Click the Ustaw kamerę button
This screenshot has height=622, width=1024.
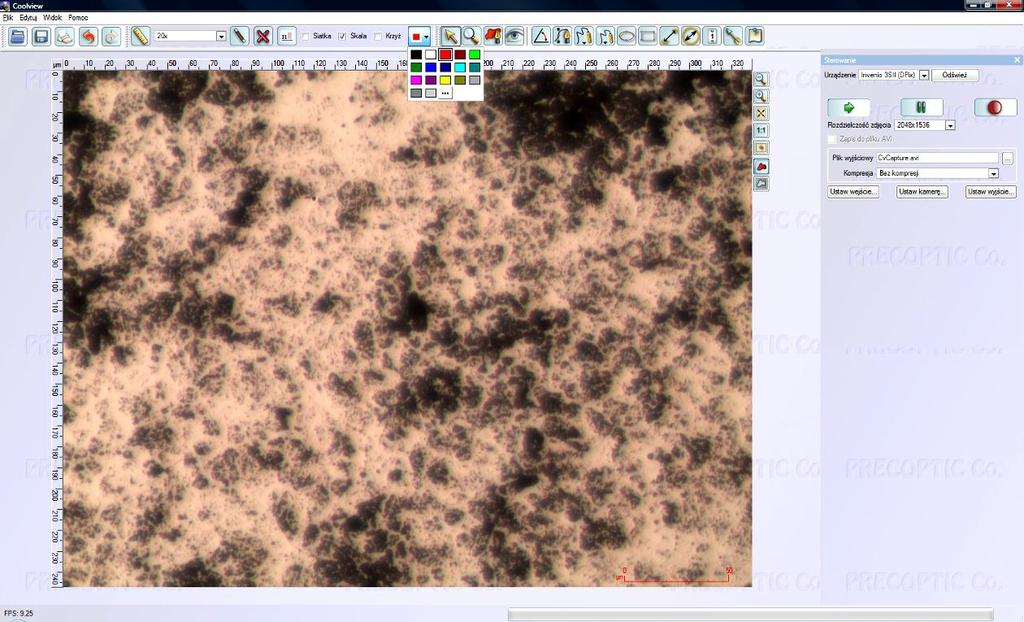coord(921,191)
